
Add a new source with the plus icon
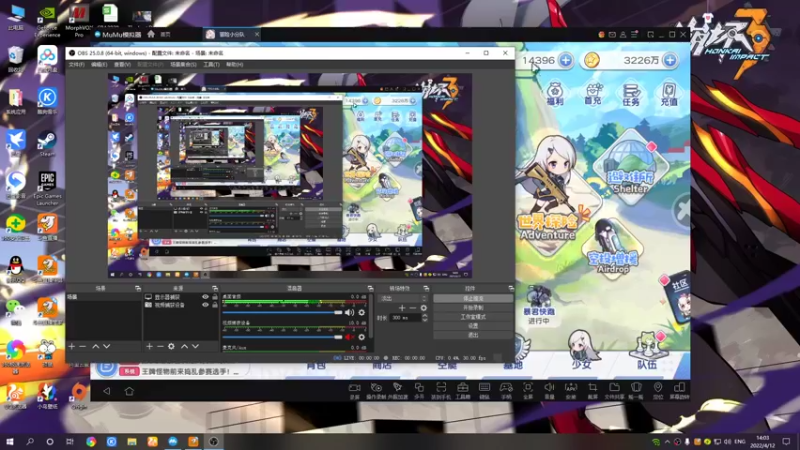149,346
